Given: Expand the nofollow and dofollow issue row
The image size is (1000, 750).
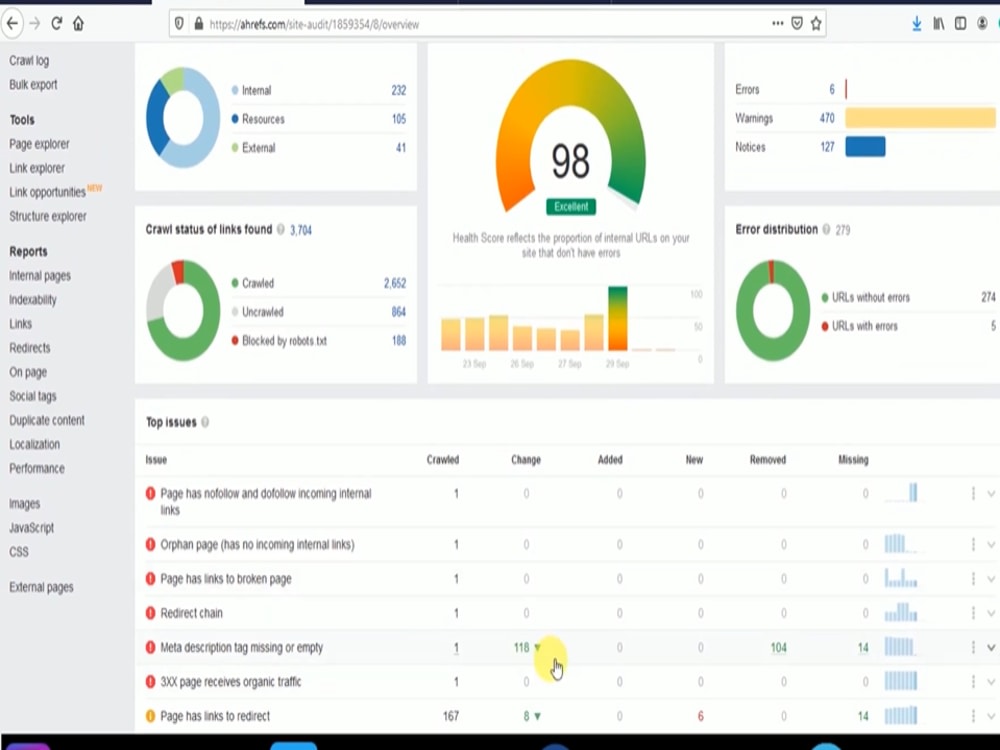Looking at the screenshot, I should click(991, 494).
